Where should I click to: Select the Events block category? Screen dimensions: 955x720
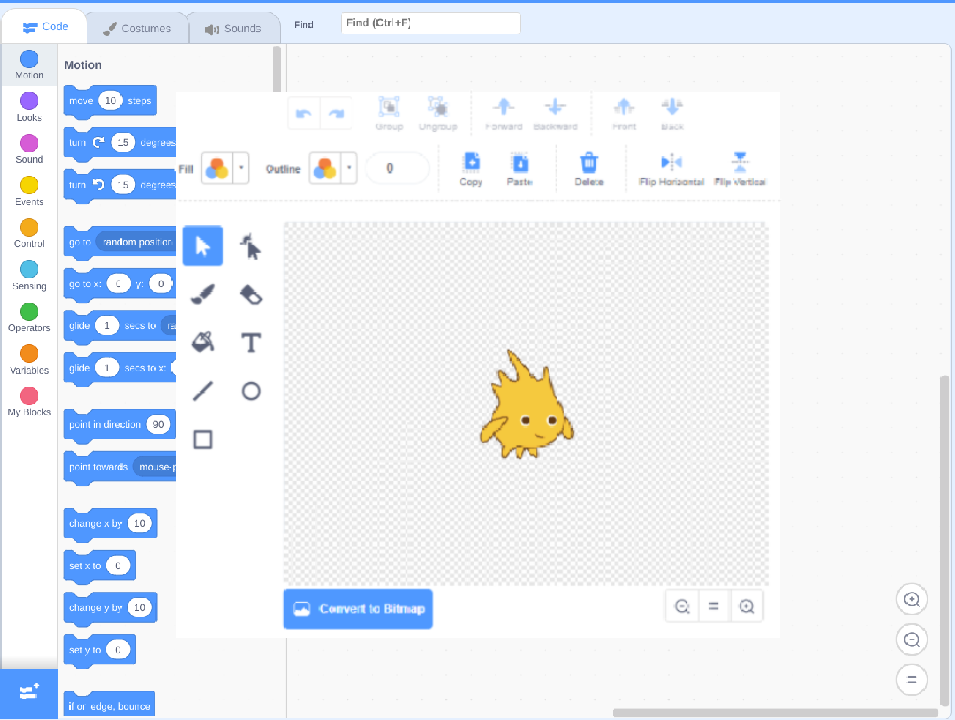tap(29, 191)
